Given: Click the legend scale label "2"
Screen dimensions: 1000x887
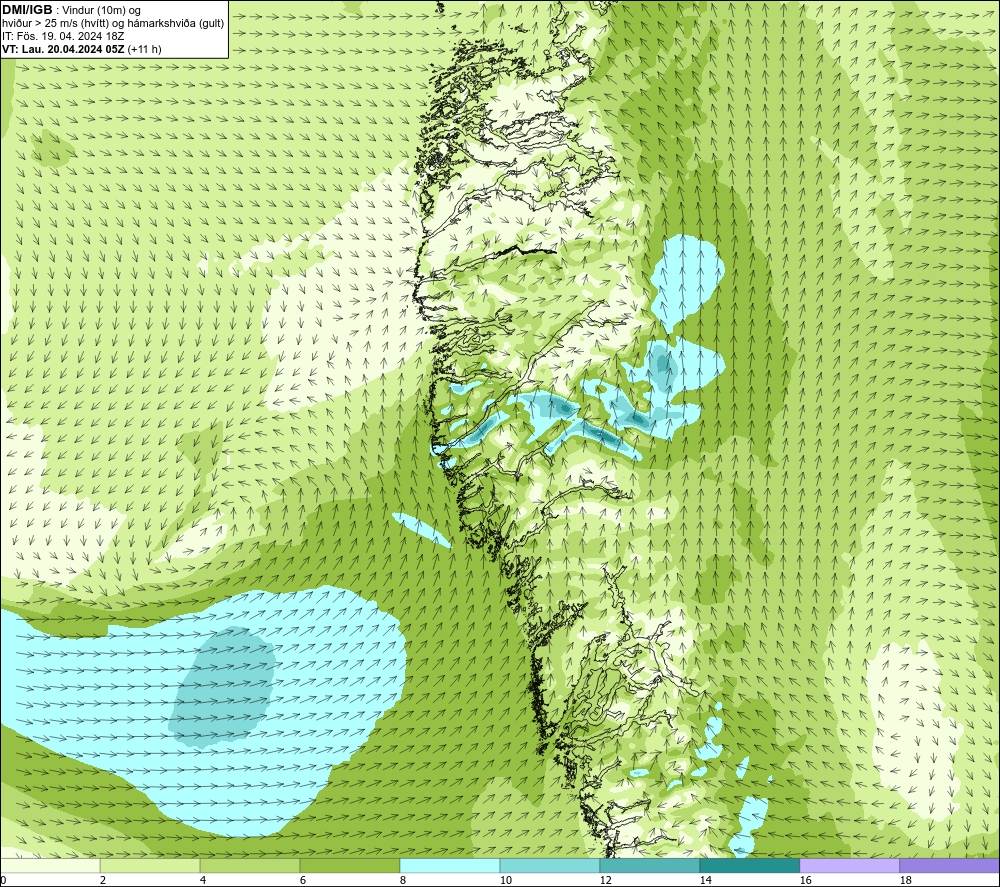Looking at the screenshot, I should coord(103,881).
